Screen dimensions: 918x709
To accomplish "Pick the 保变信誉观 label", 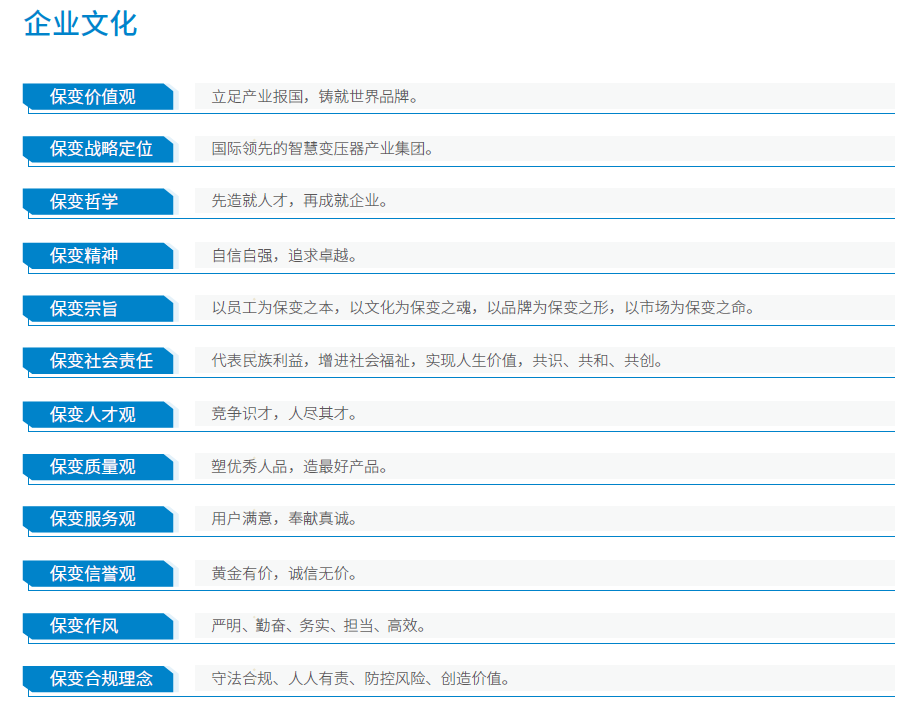I will point(93,574).
